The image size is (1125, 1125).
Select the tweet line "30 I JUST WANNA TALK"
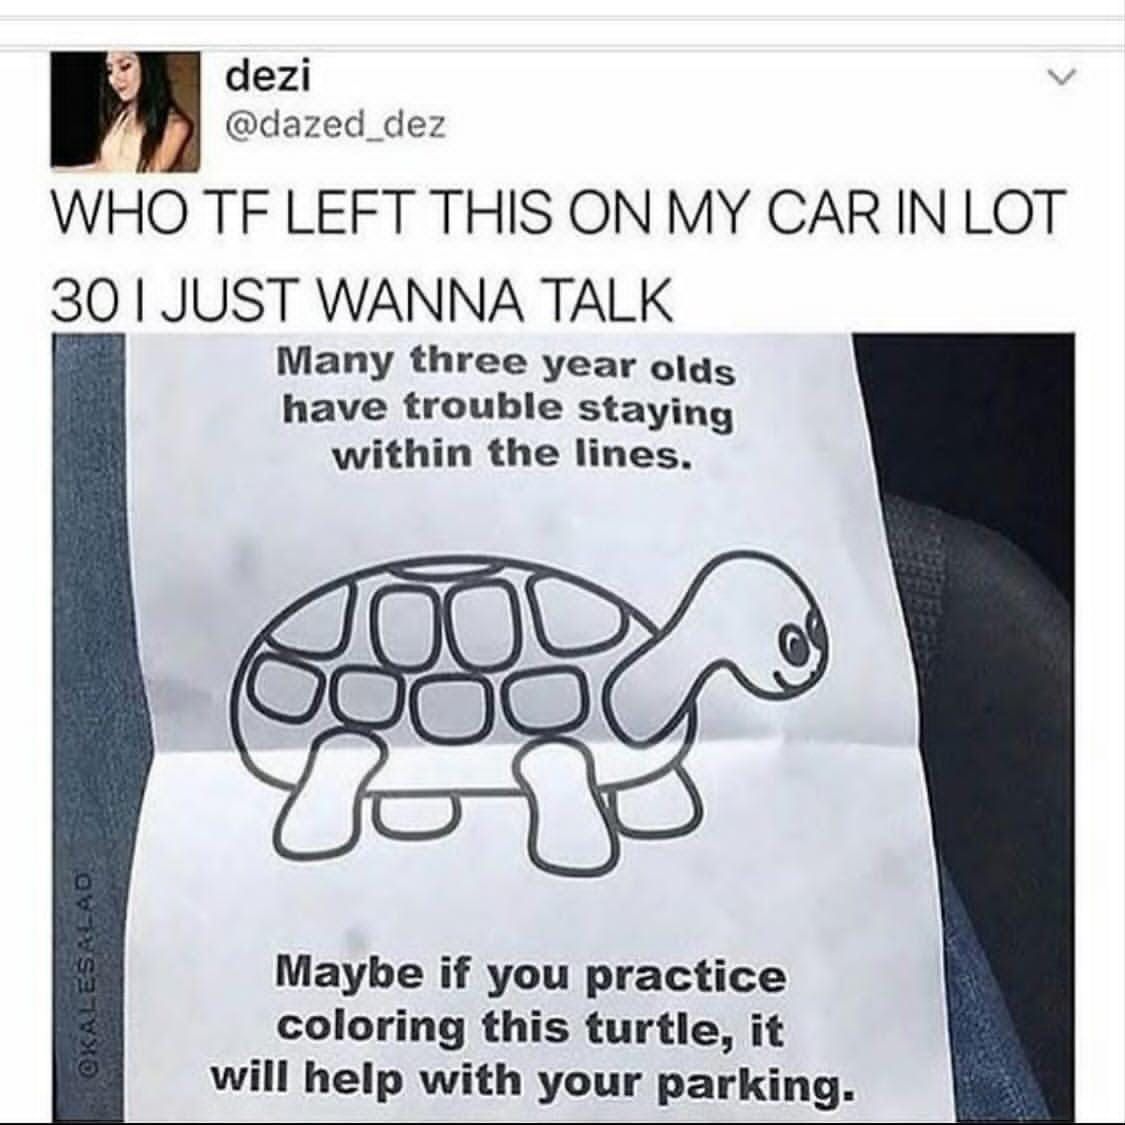(363, 298)
